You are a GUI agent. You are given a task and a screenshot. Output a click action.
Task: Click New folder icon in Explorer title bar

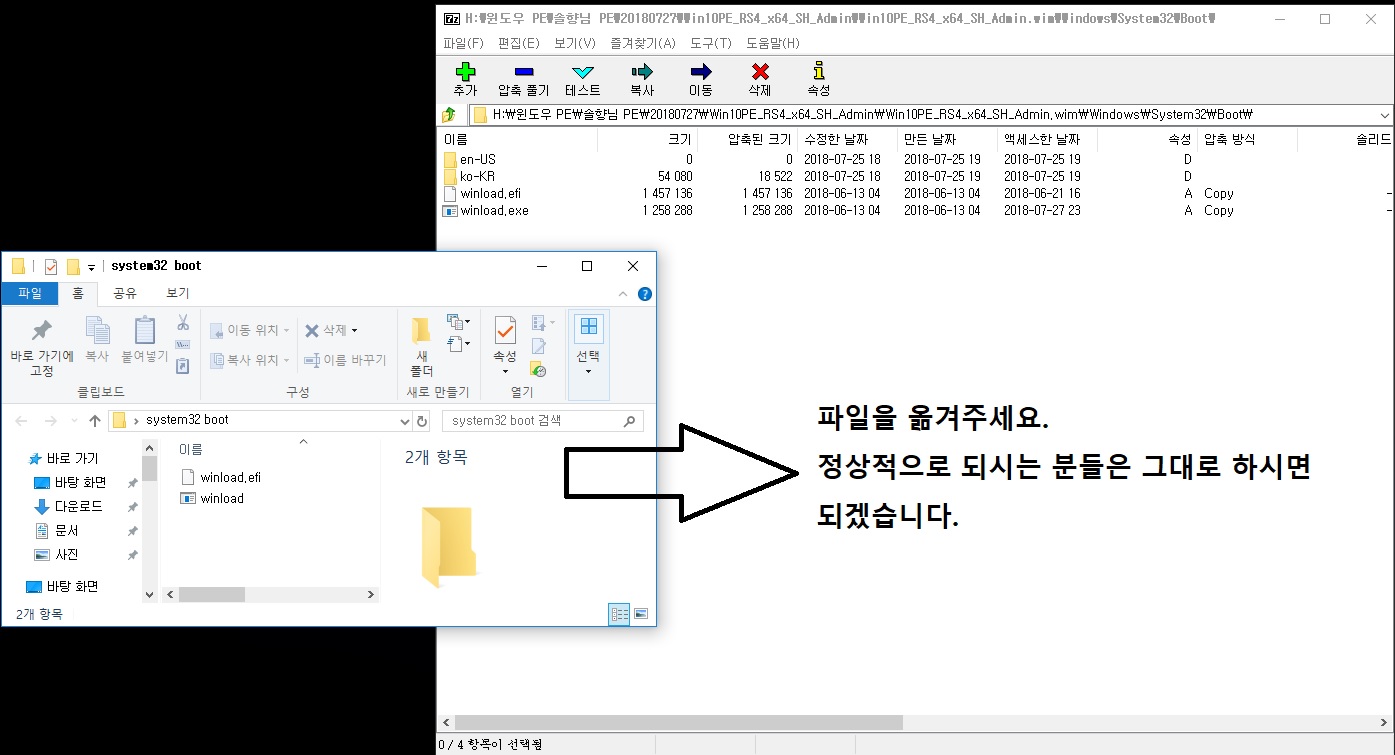click(73, 266)
